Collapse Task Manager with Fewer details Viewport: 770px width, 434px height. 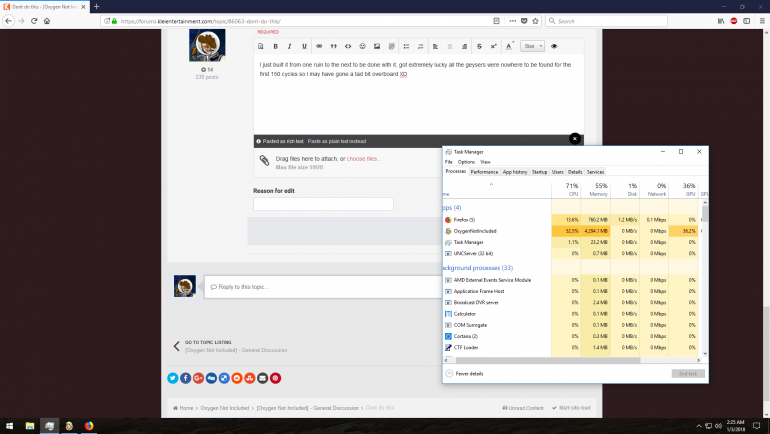(467, 373)
